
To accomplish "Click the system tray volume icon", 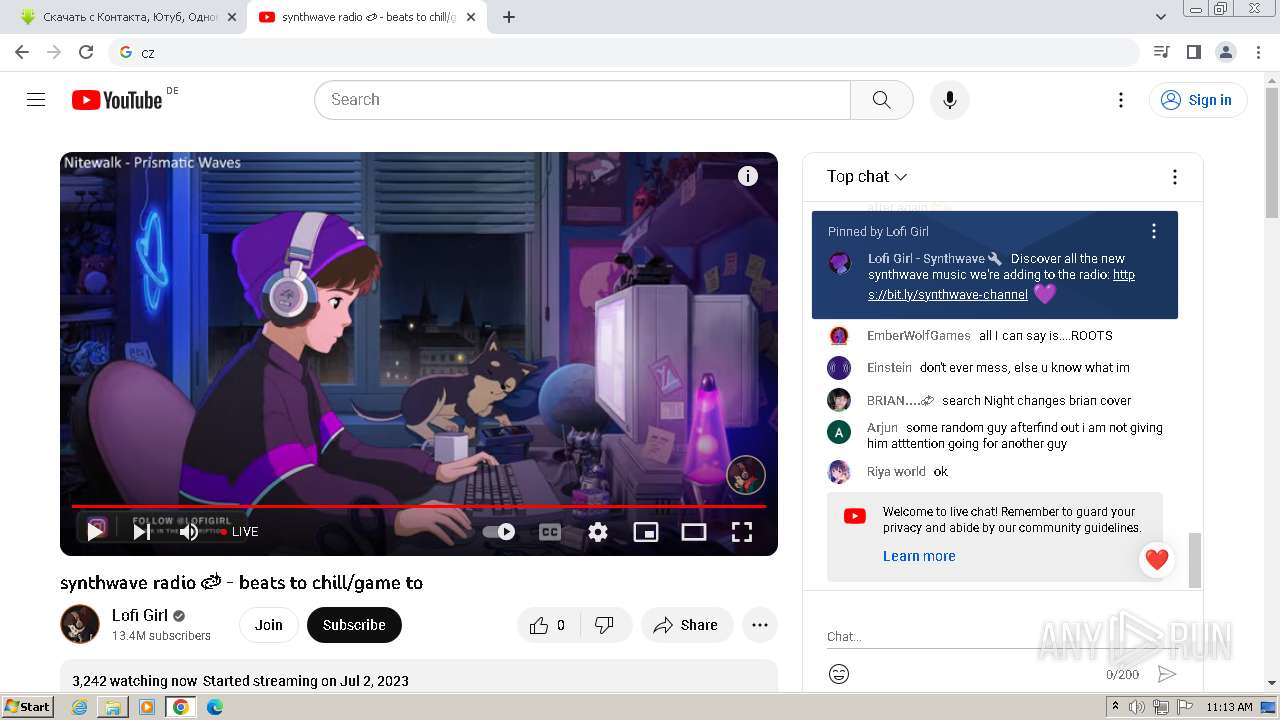I will pyautogui.click(x=1136, y=707).
